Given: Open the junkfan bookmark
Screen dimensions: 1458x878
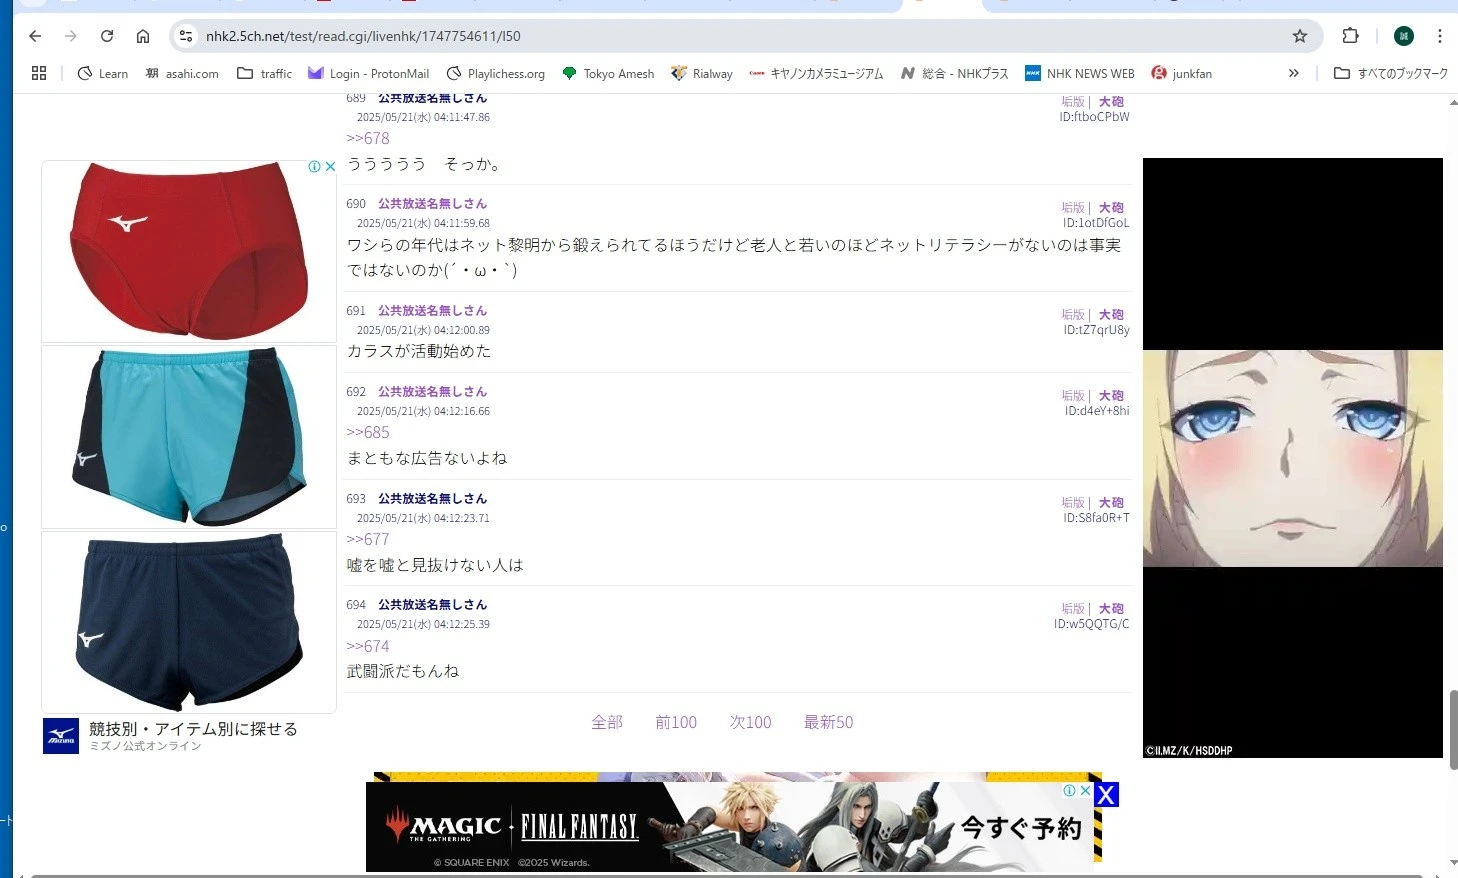Looking at the screenshot, I should (x=1181, y=74).
